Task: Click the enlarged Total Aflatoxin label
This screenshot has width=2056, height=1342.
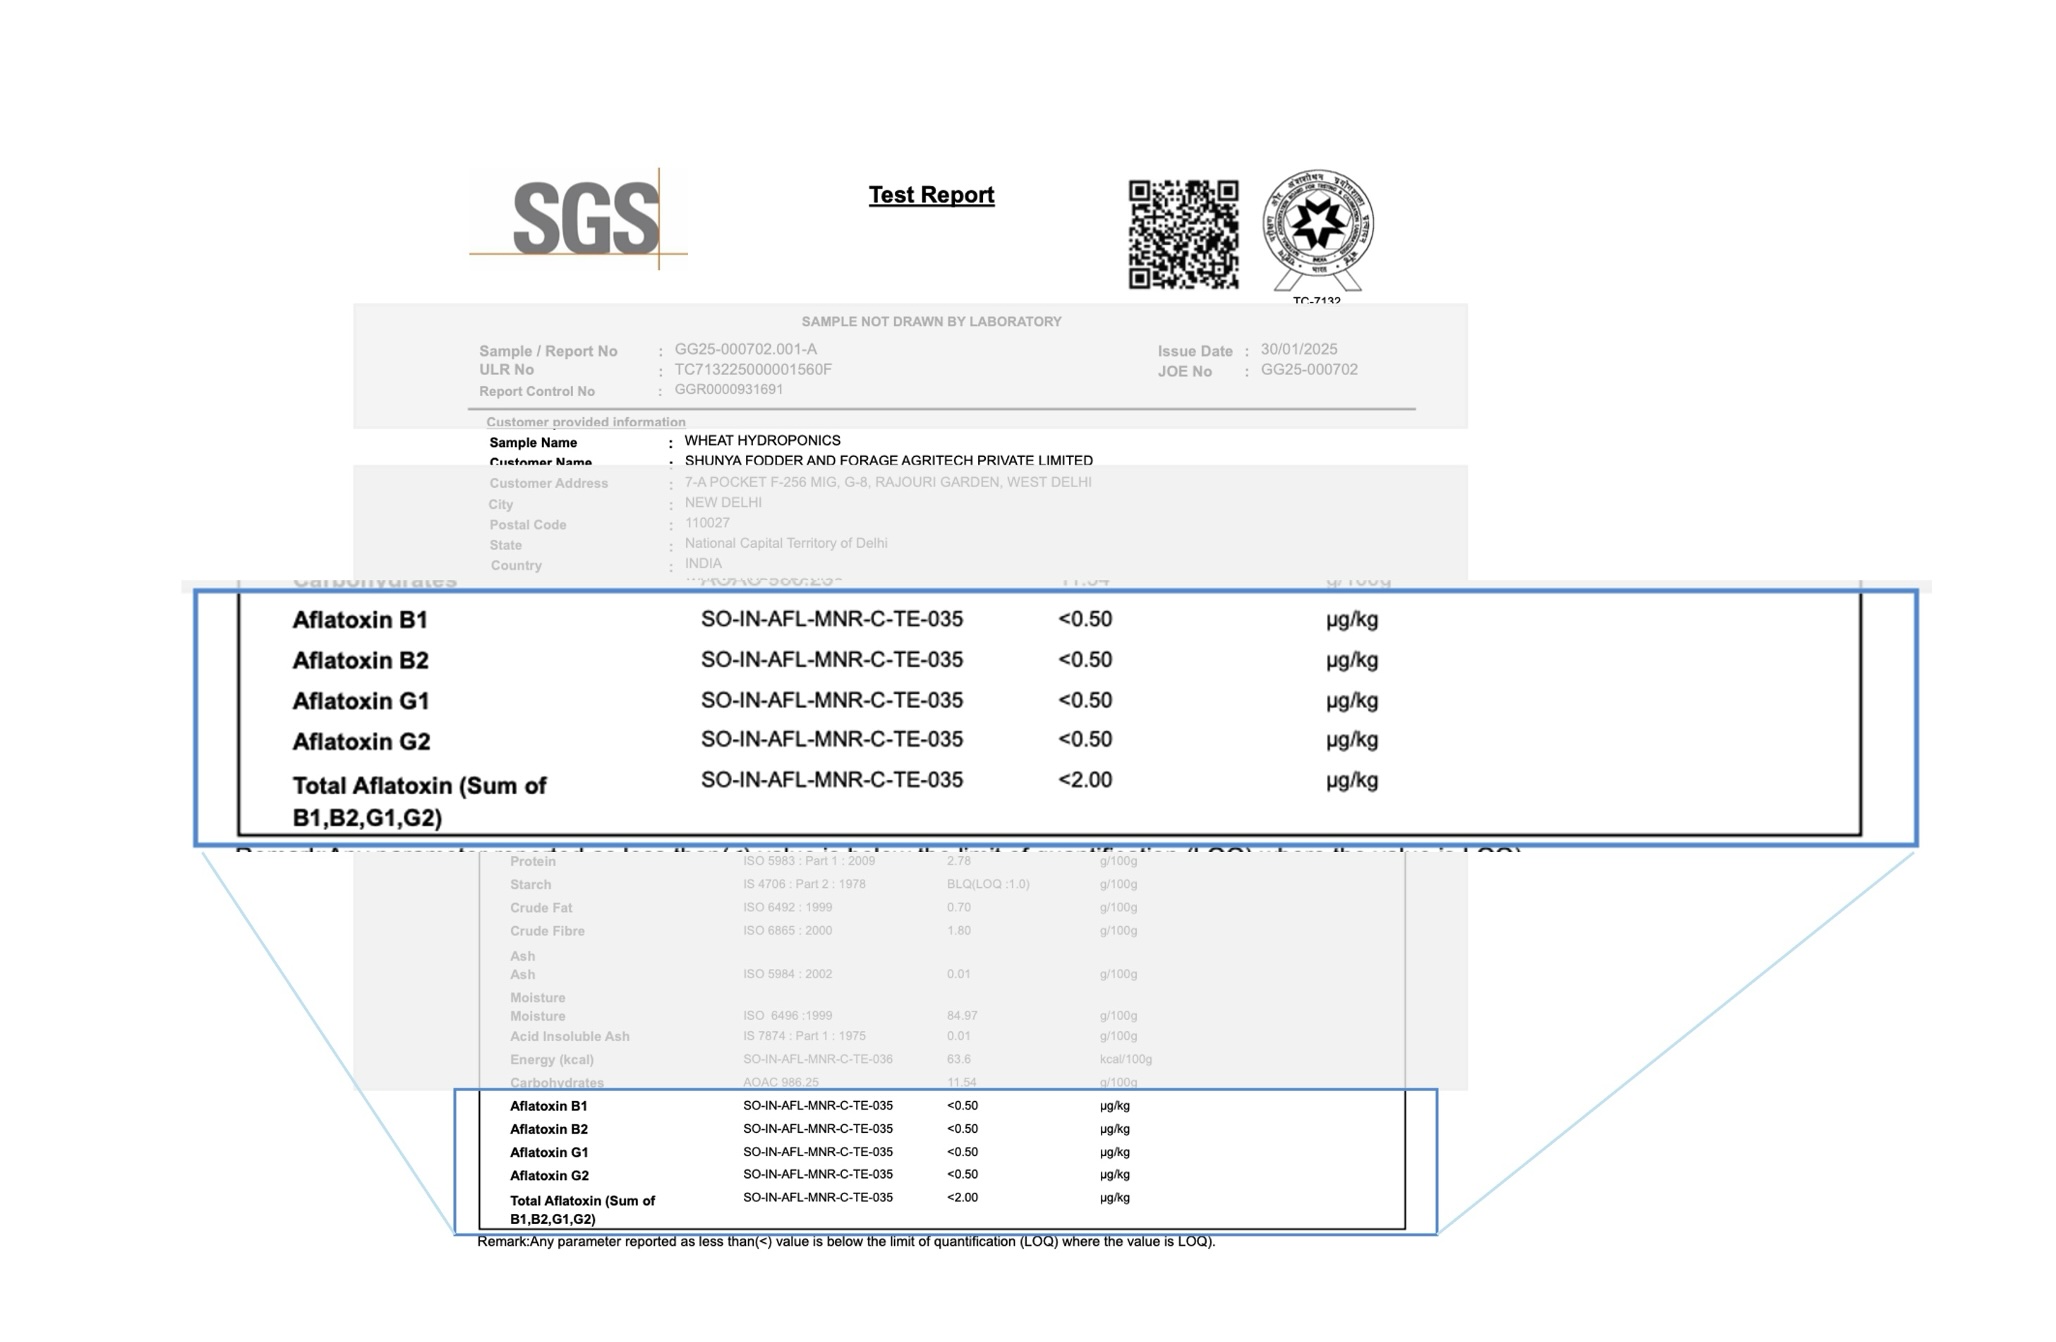Action: 419,801
